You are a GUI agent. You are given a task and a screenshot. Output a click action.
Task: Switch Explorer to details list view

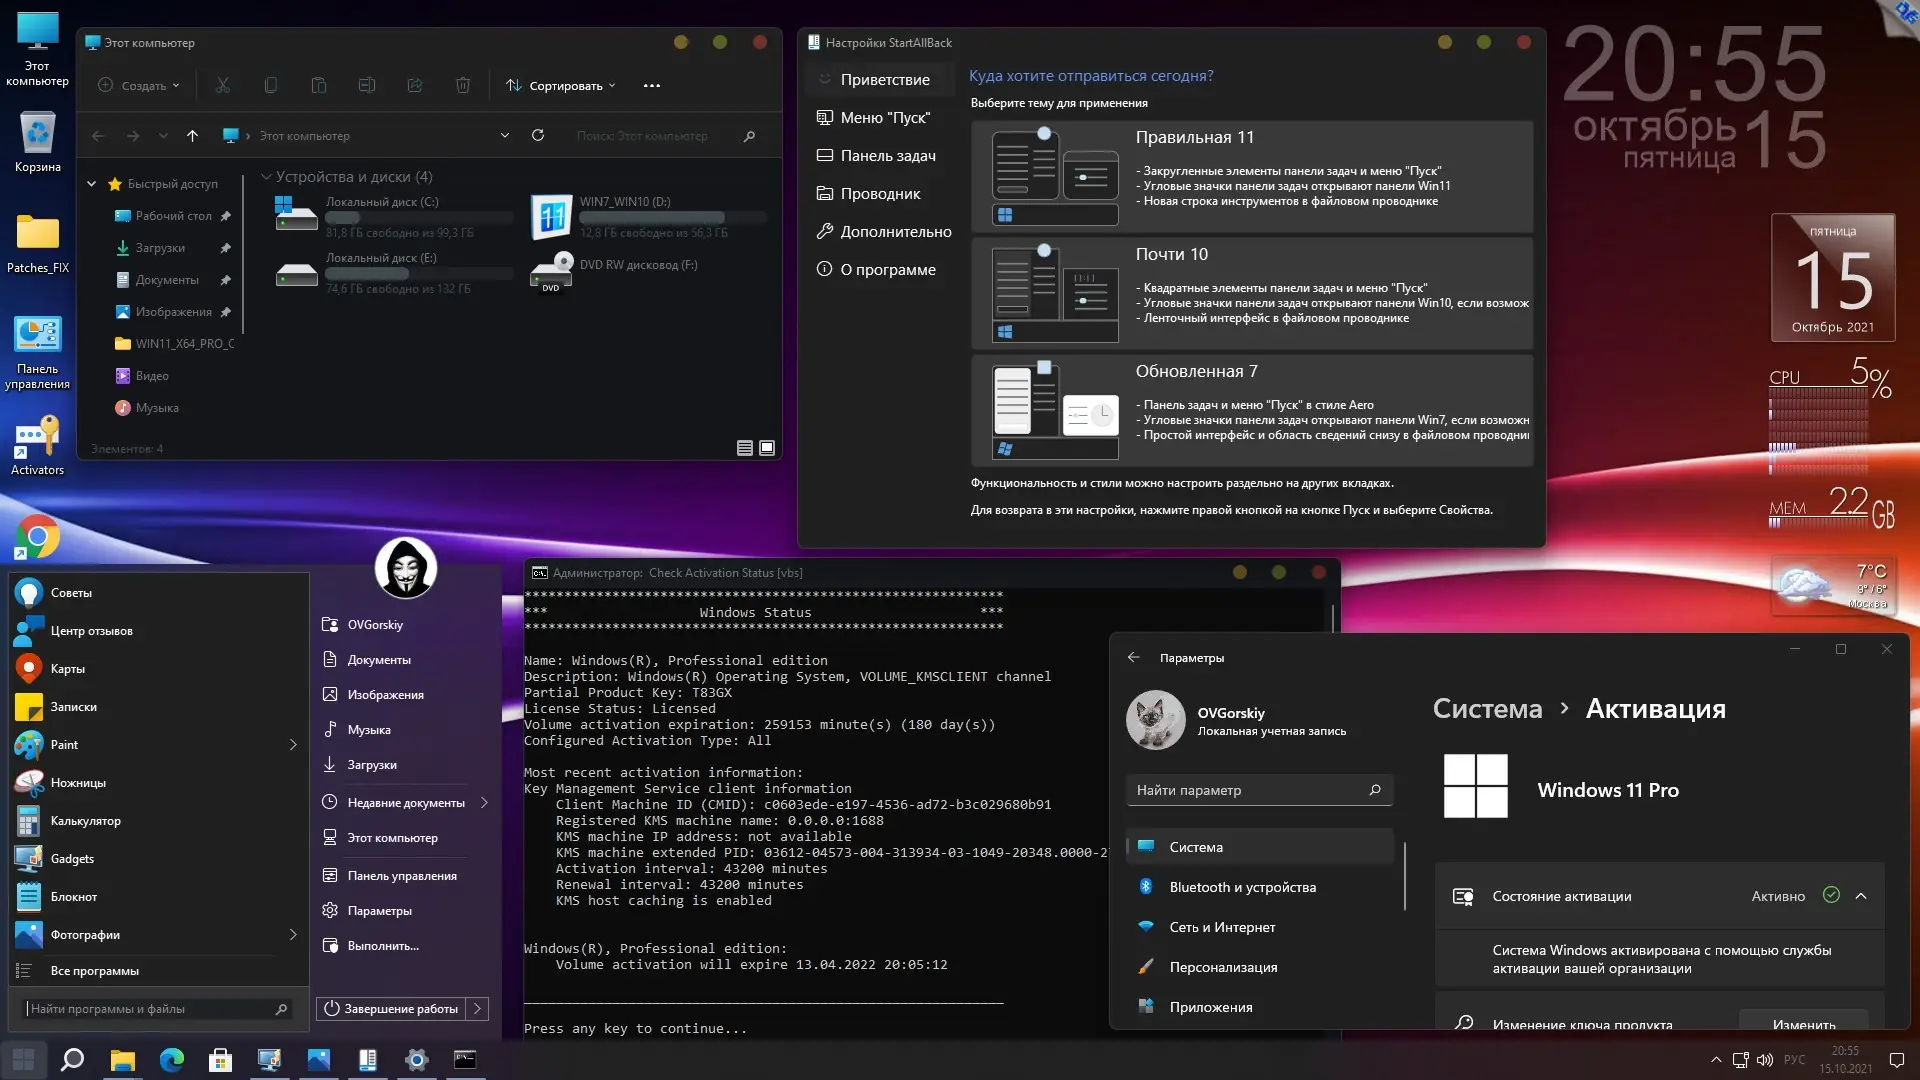745,448
